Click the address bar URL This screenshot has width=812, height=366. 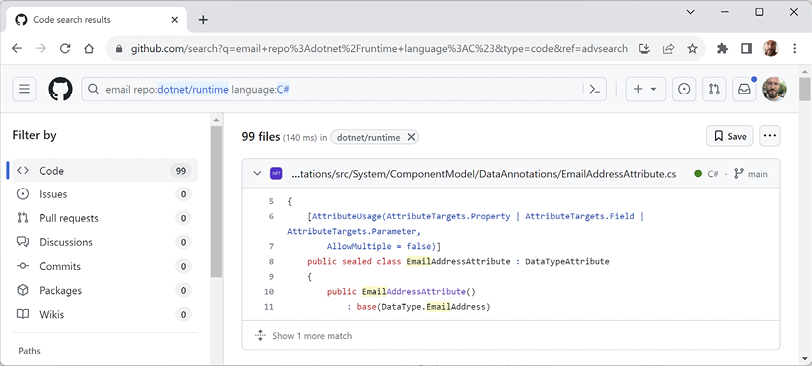[x=379, y=49]
